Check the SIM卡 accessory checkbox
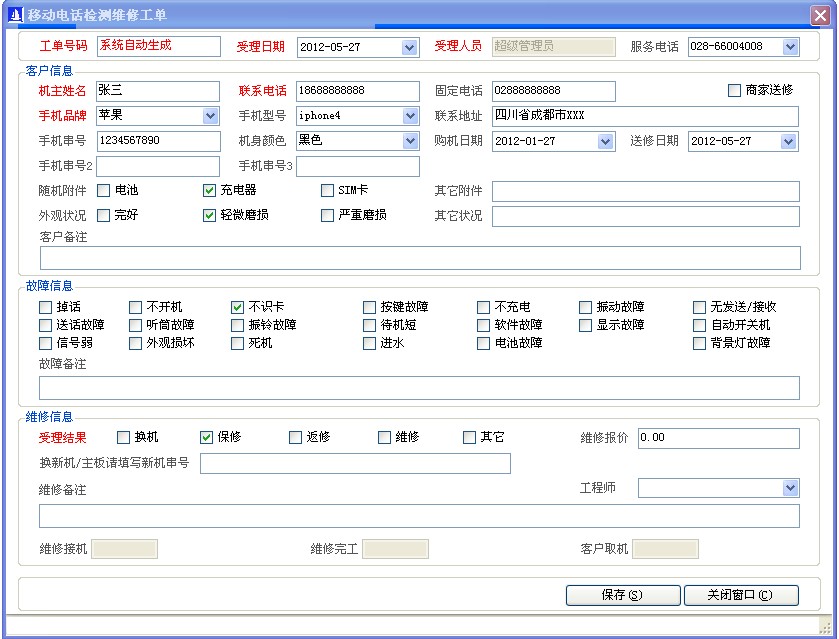The image size is (839, 639). pos(327,190)
